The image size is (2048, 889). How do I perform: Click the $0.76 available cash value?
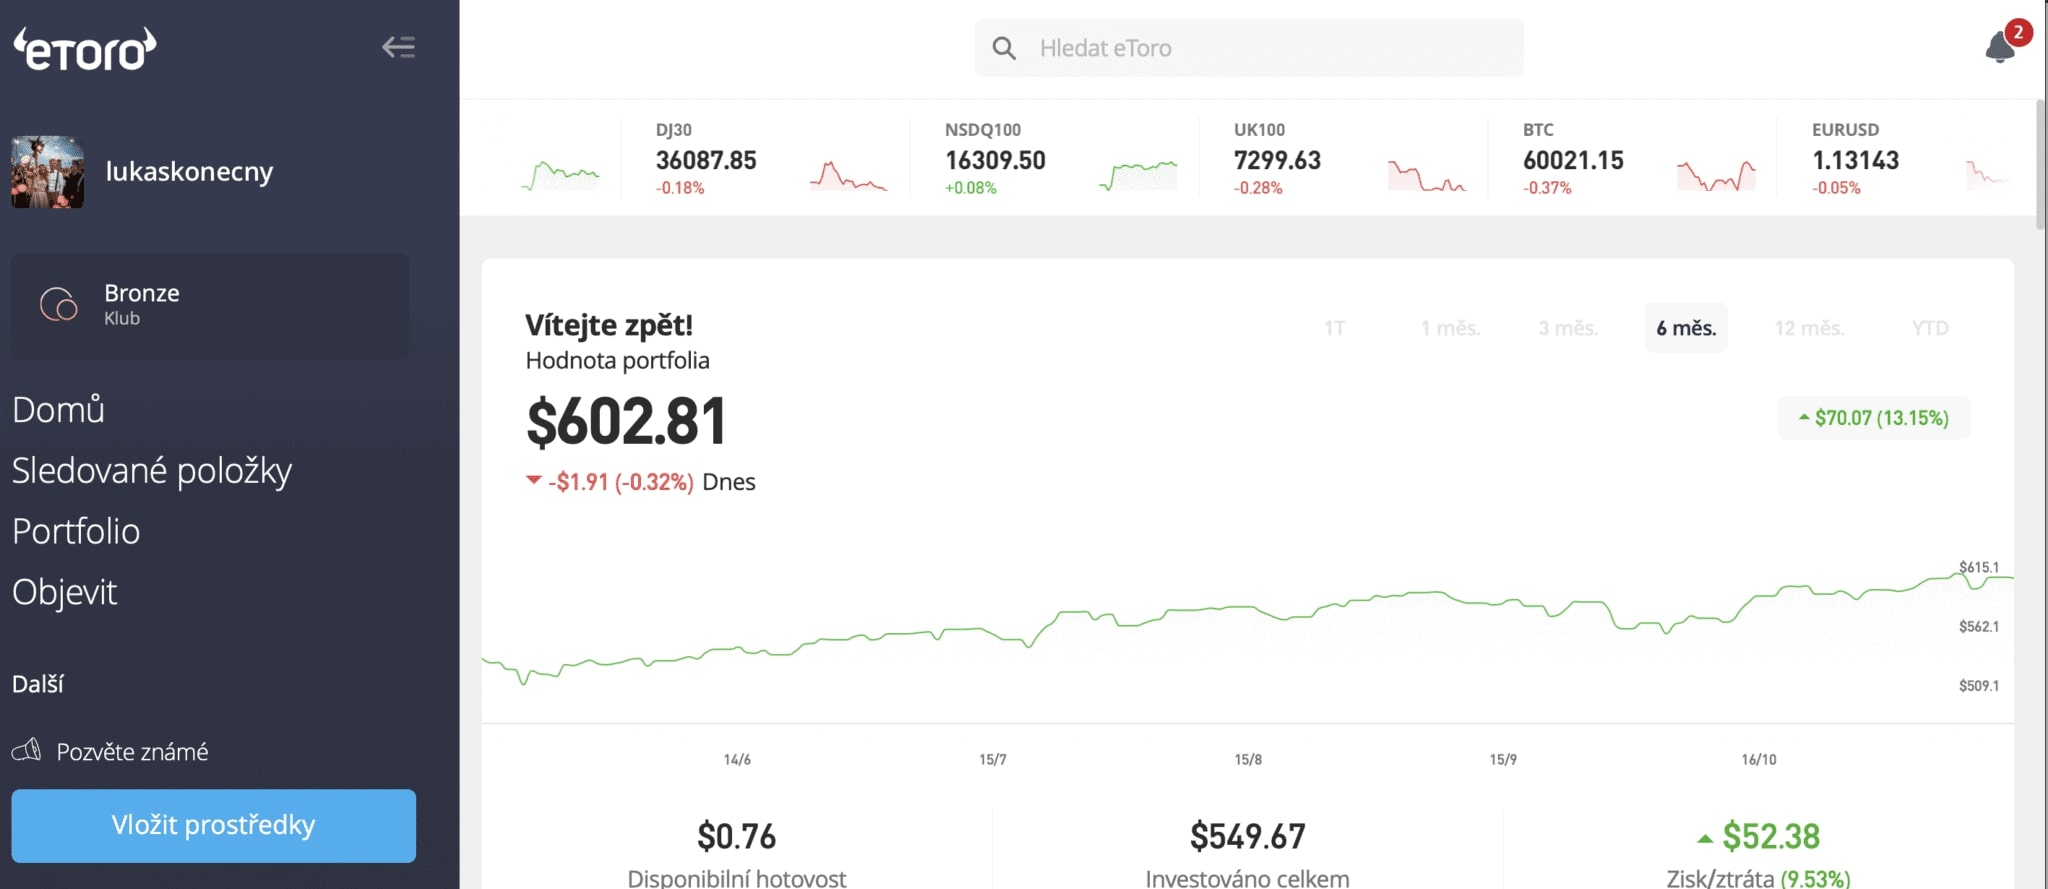click(x=737, y=836)
